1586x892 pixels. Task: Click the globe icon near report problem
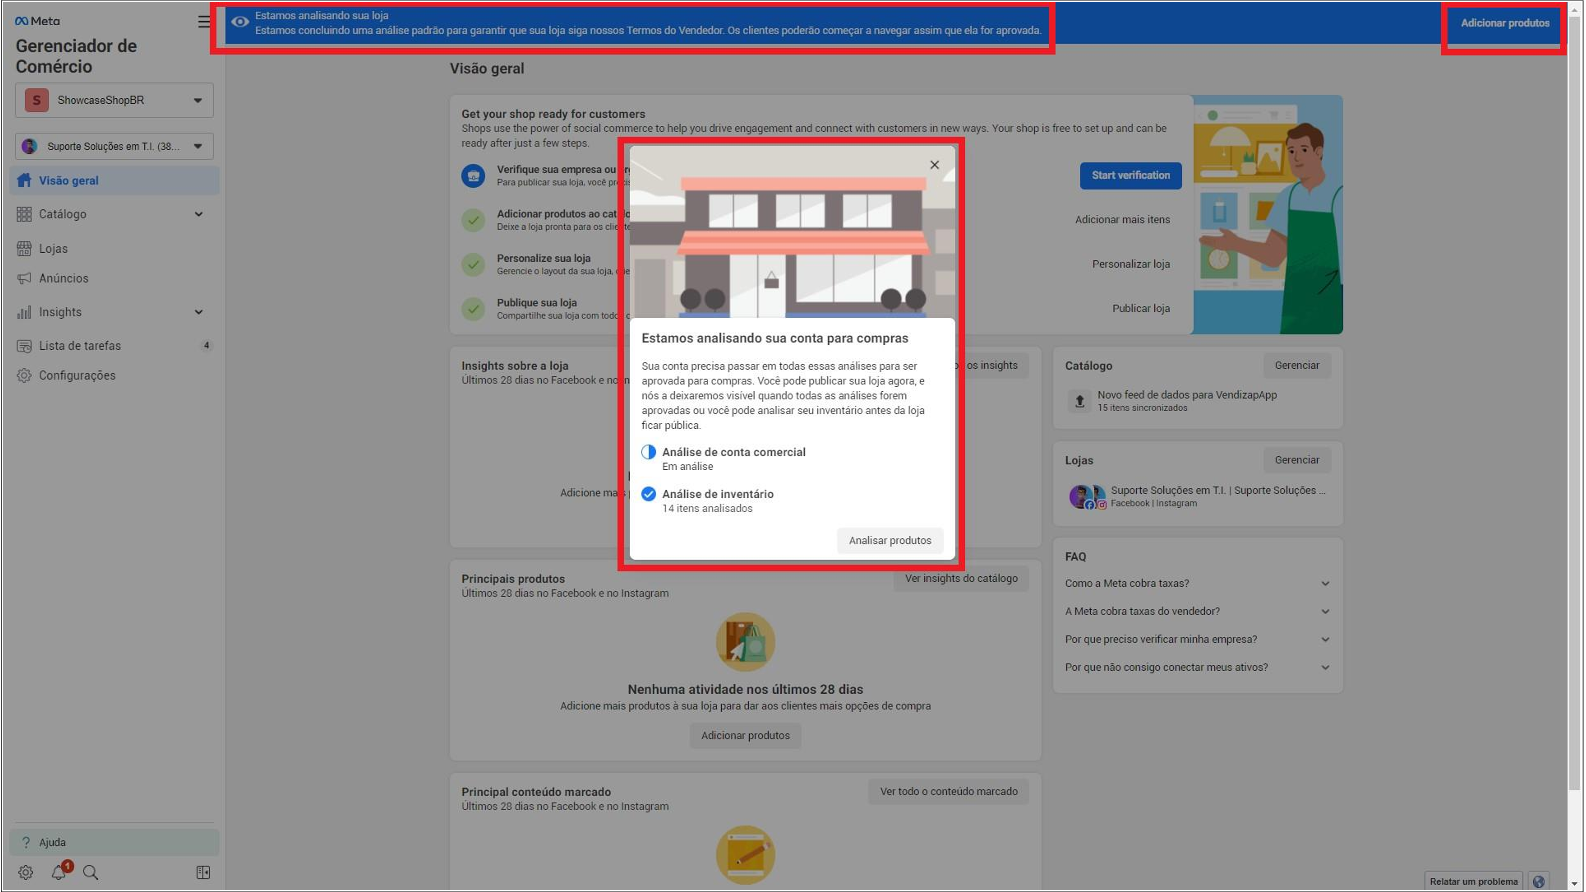pyautogui.click(x=1539, y=881)
